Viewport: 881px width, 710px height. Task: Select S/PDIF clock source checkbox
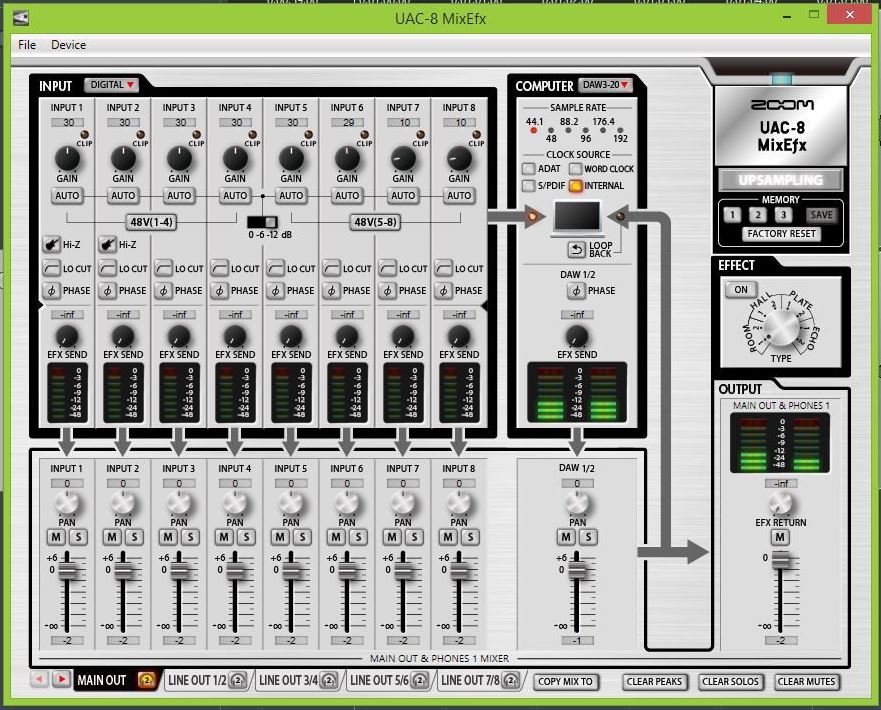(529, 185)
